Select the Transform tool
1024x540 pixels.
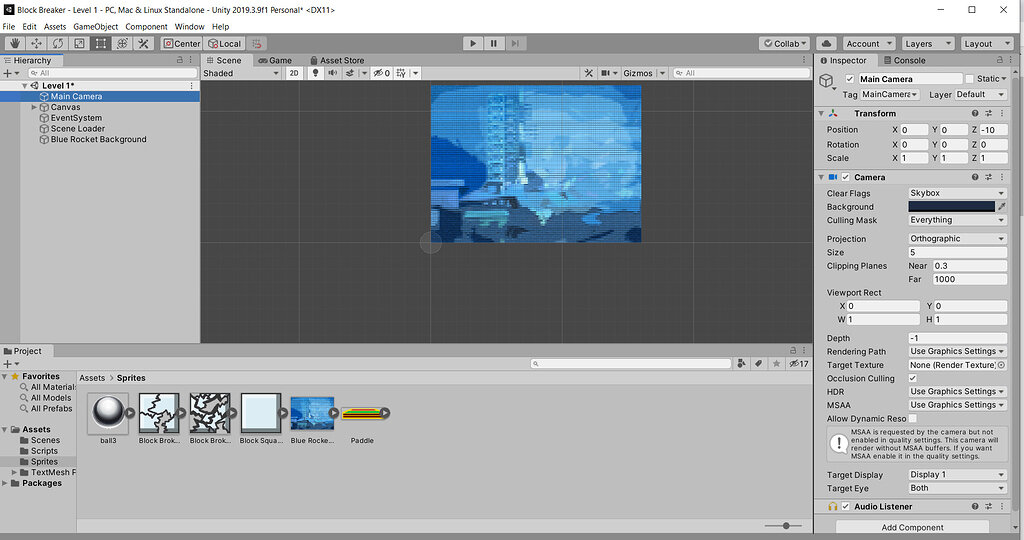point(122,43)
